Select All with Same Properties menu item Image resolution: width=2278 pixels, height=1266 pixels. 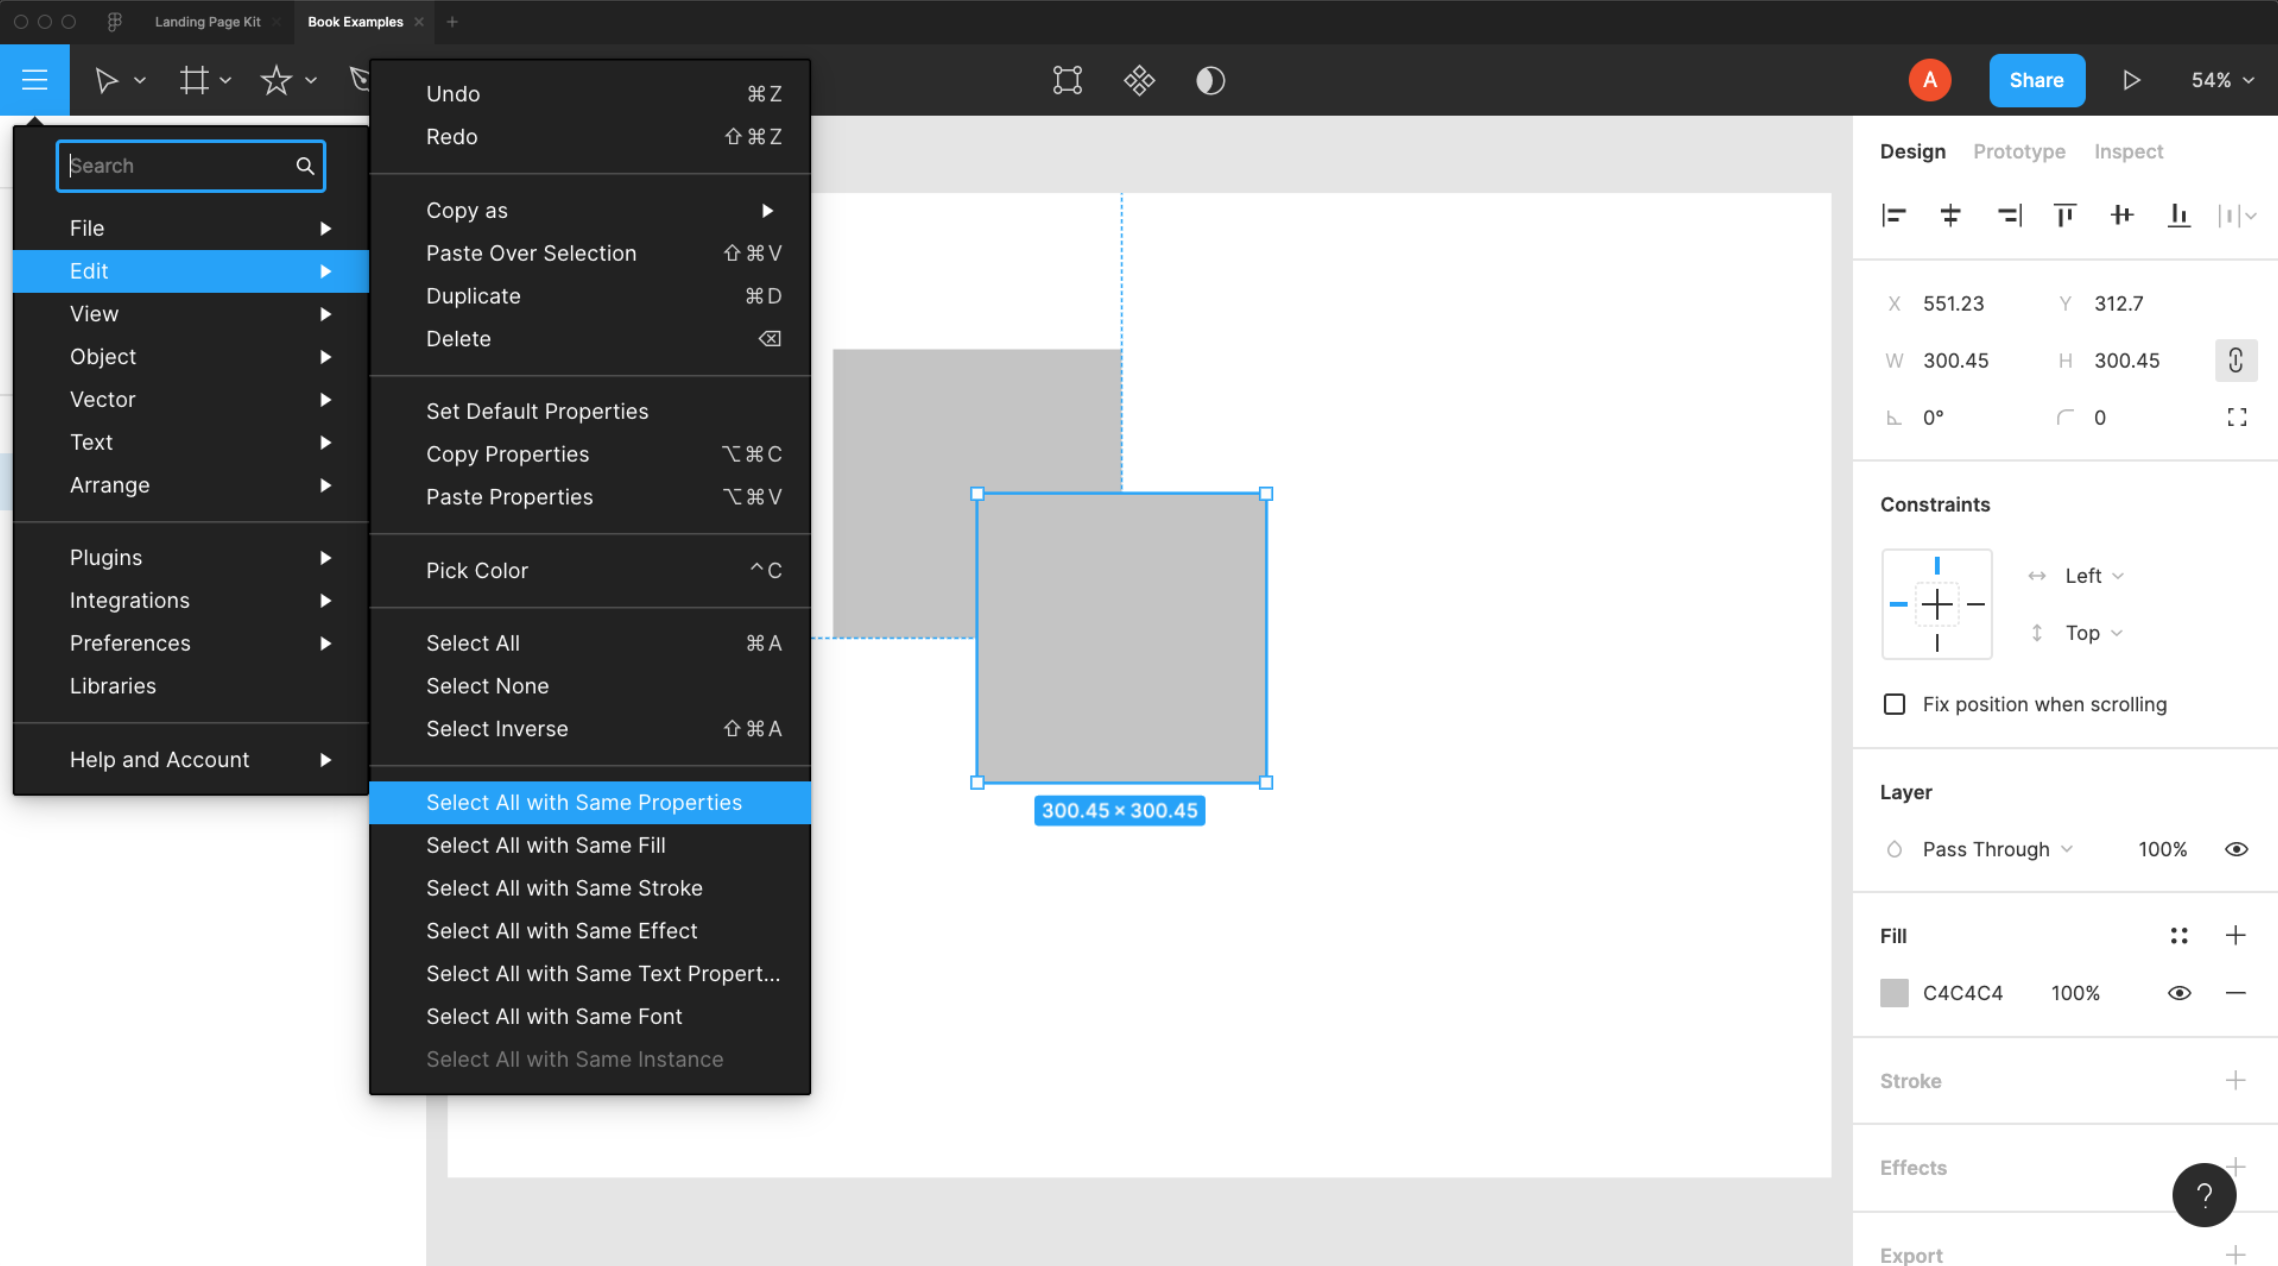(x=583, y=801)
